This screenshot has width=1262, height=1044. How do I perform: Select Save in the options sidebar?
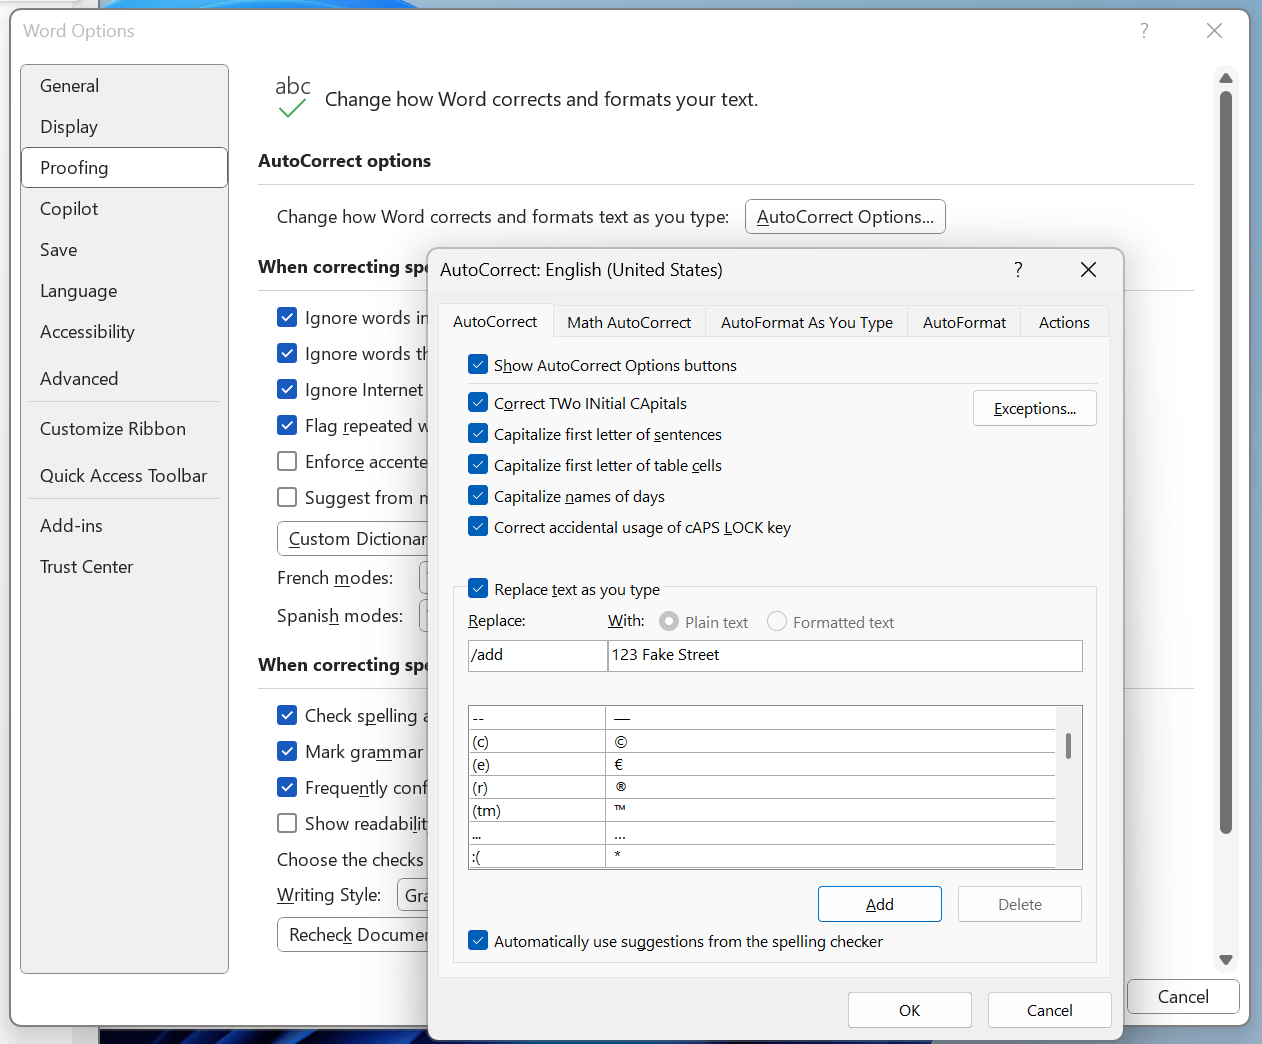coord(58,249)
